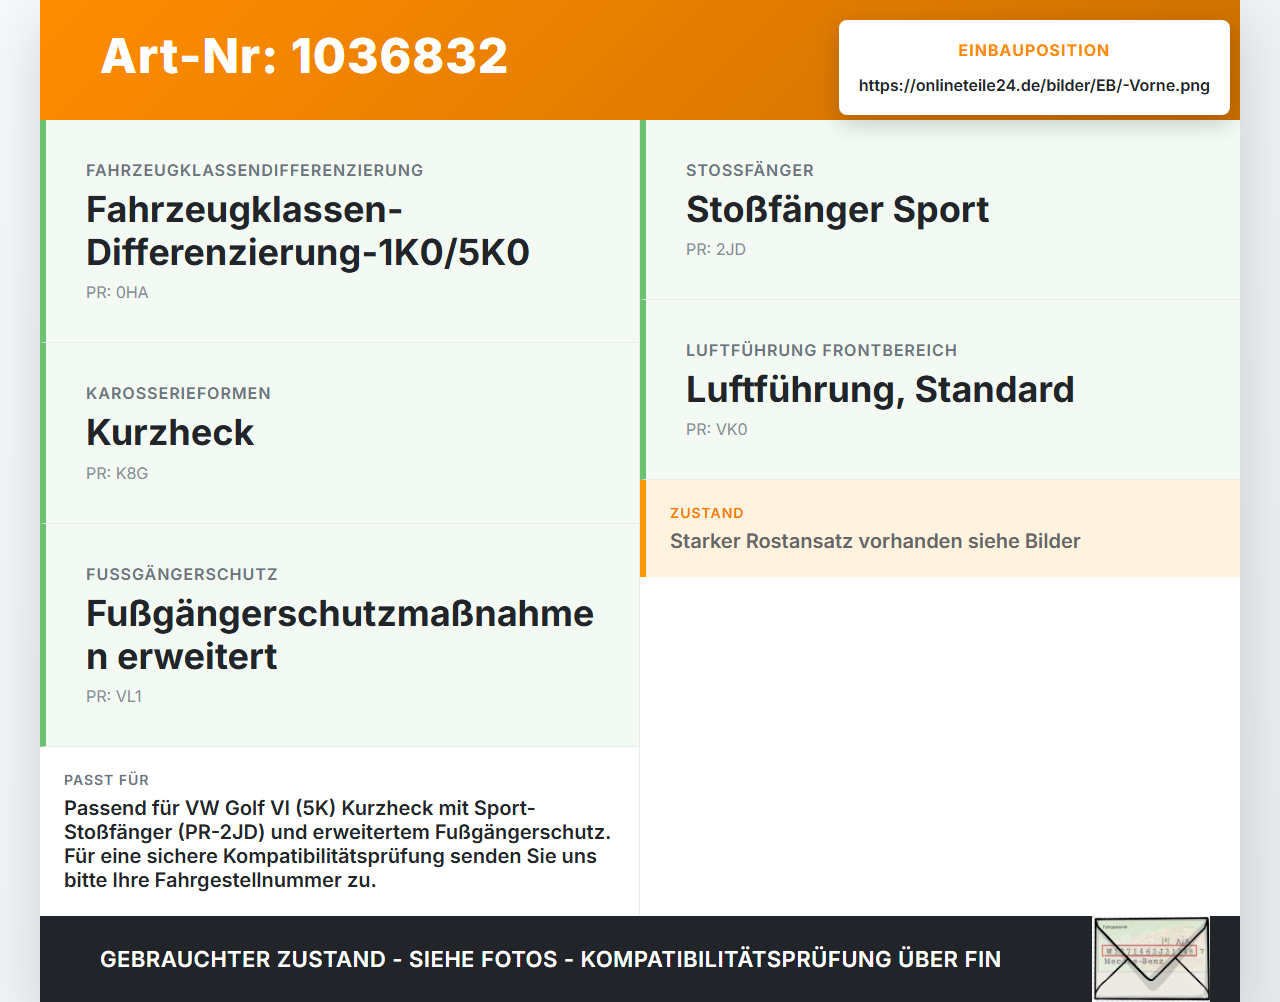Click the LUFTFÜHRUNG FRONTBEREICH label
Viewport: 1280px width, 1002px height.
click(821, 350)
